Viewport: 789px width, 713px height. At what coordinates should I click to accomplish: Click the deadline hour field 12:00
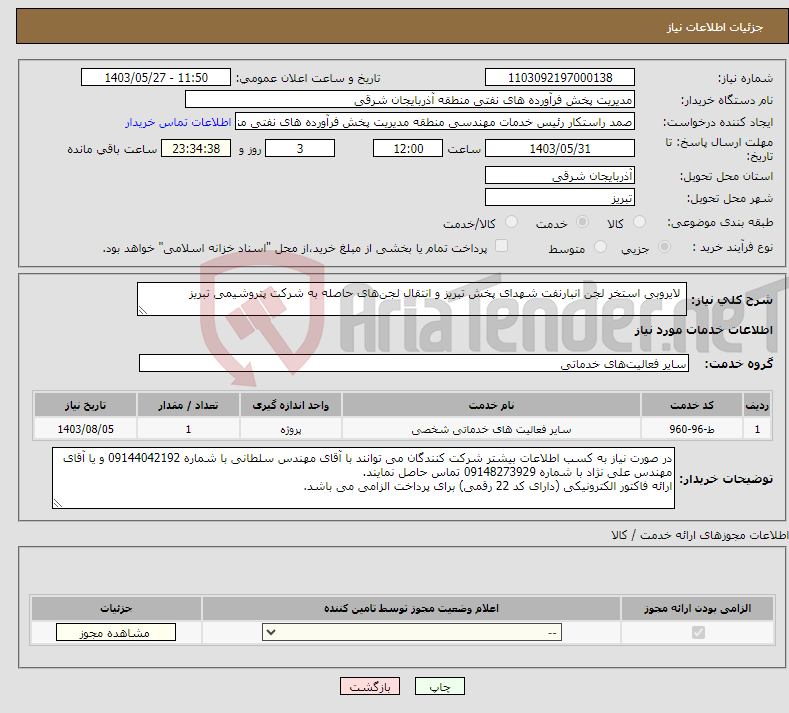(x=408, y=148)
